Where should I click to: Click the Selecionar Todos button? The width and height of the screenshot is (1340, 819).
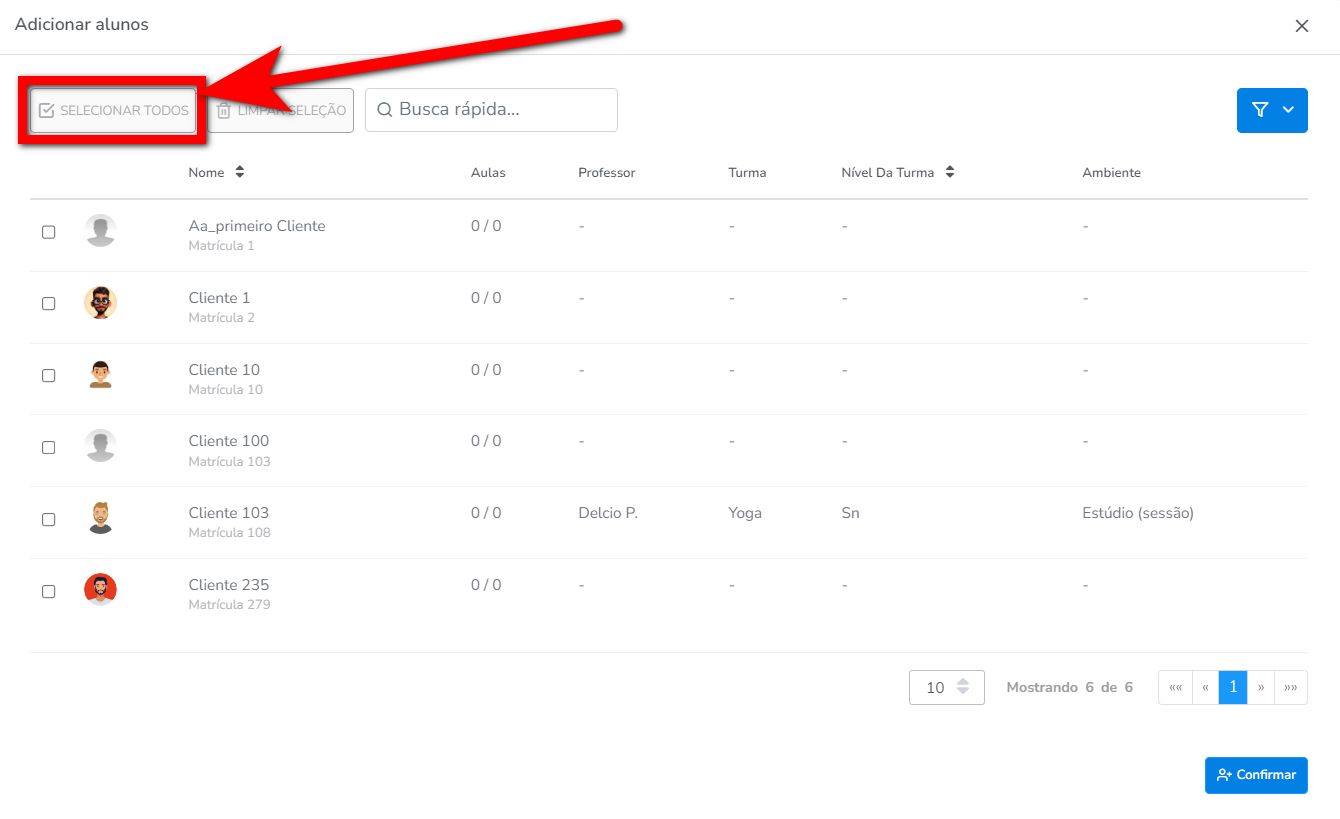click(113, 110)
